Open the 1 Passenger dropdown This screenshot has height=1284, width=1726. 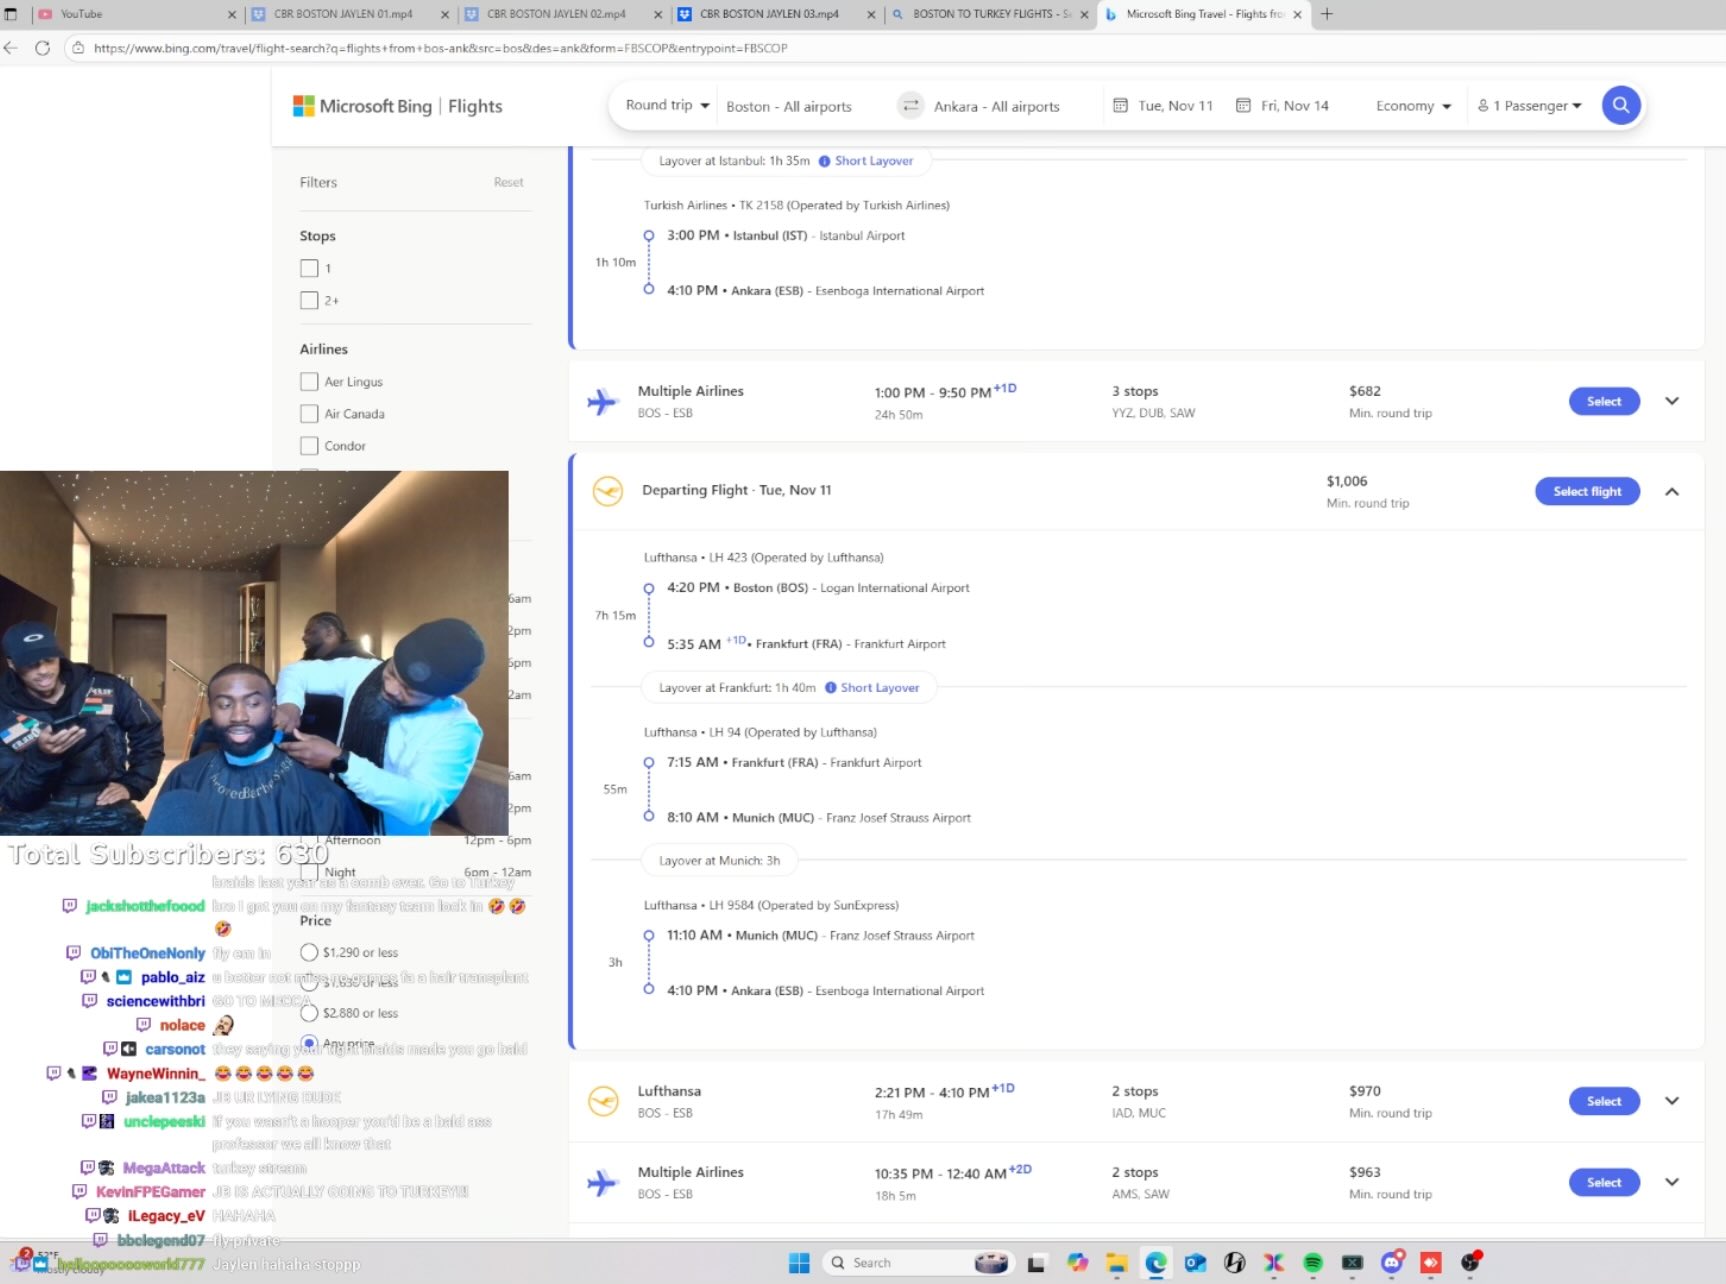pos(1530,106)
